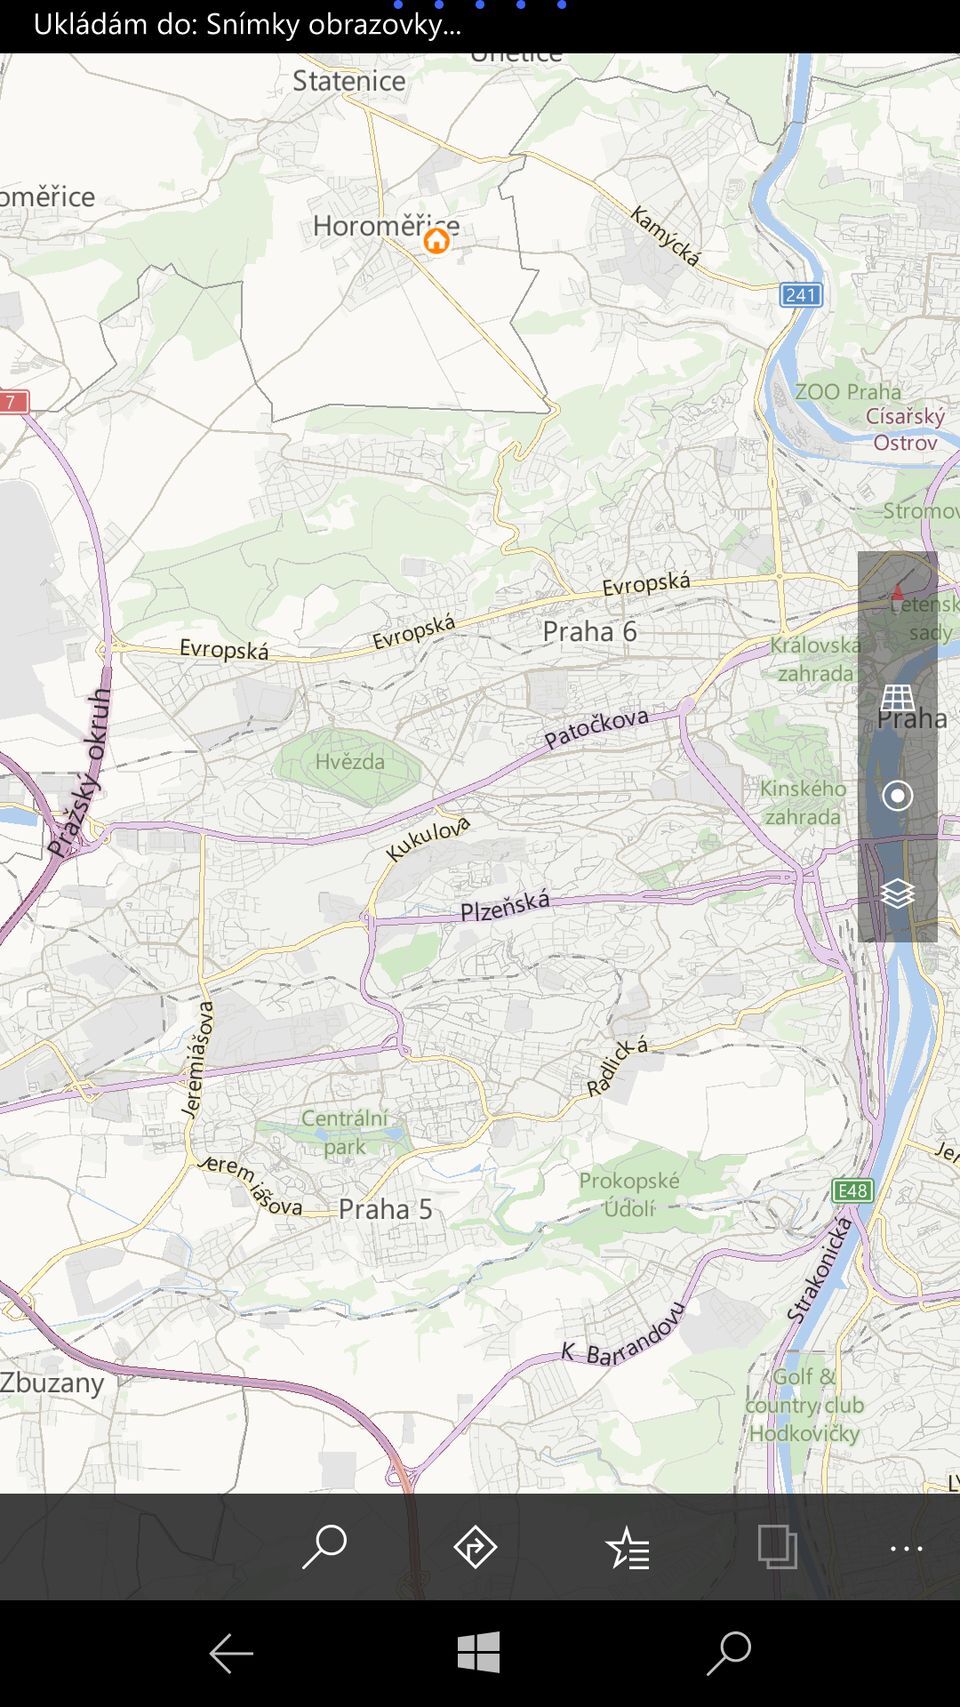Select the Hvězda park on the map
The width and height of the screenshot is (960, 1707).
tap(349, 762)
